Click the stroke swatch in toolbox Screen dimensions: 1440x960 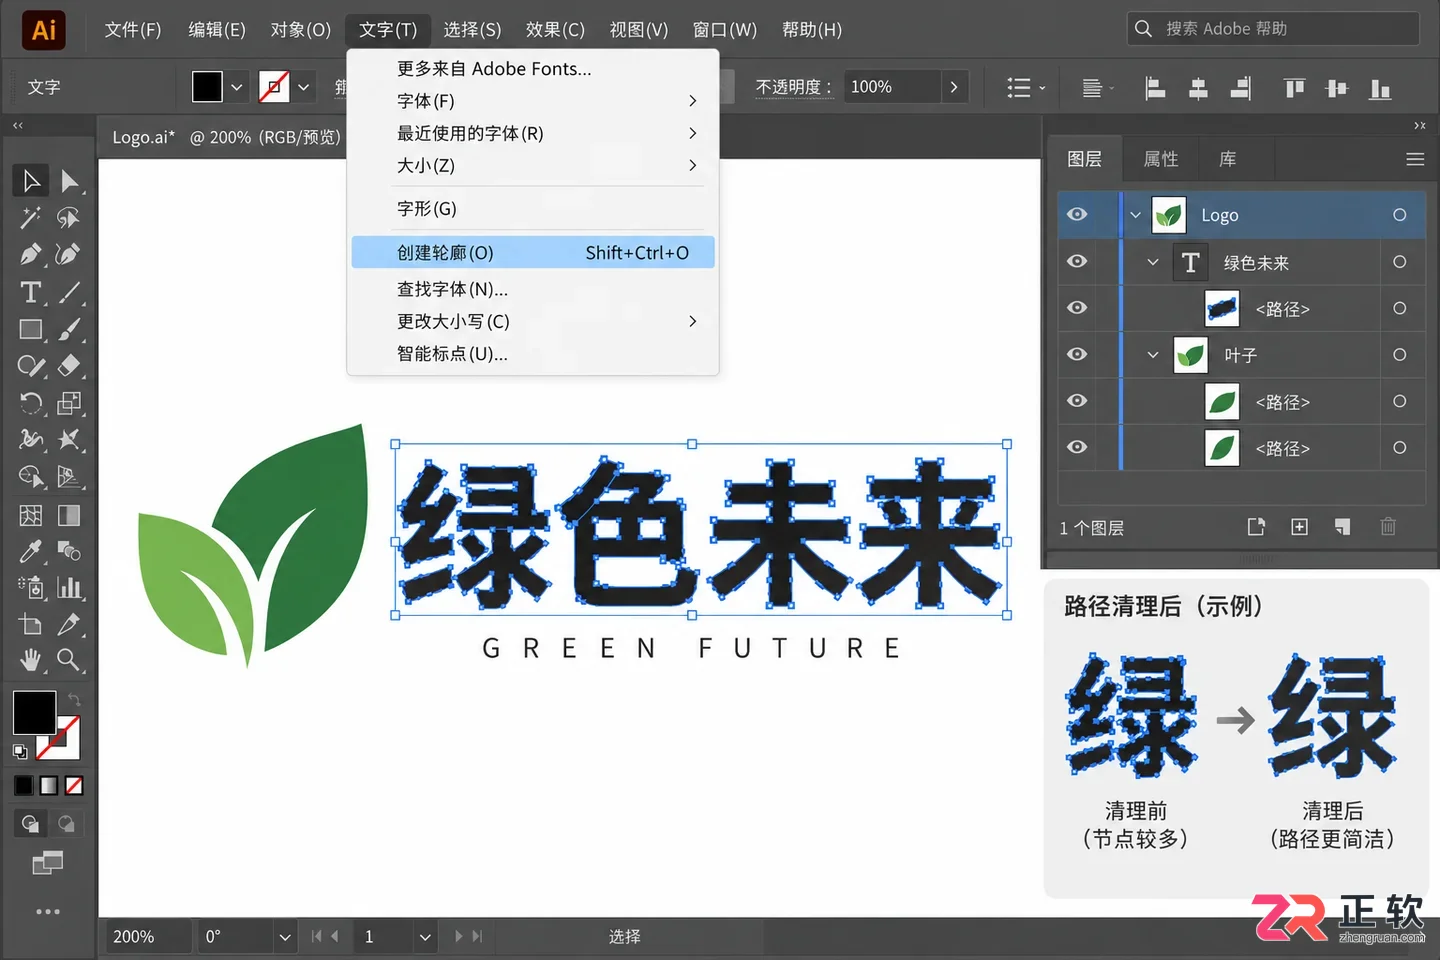click(x=60, y=739)
